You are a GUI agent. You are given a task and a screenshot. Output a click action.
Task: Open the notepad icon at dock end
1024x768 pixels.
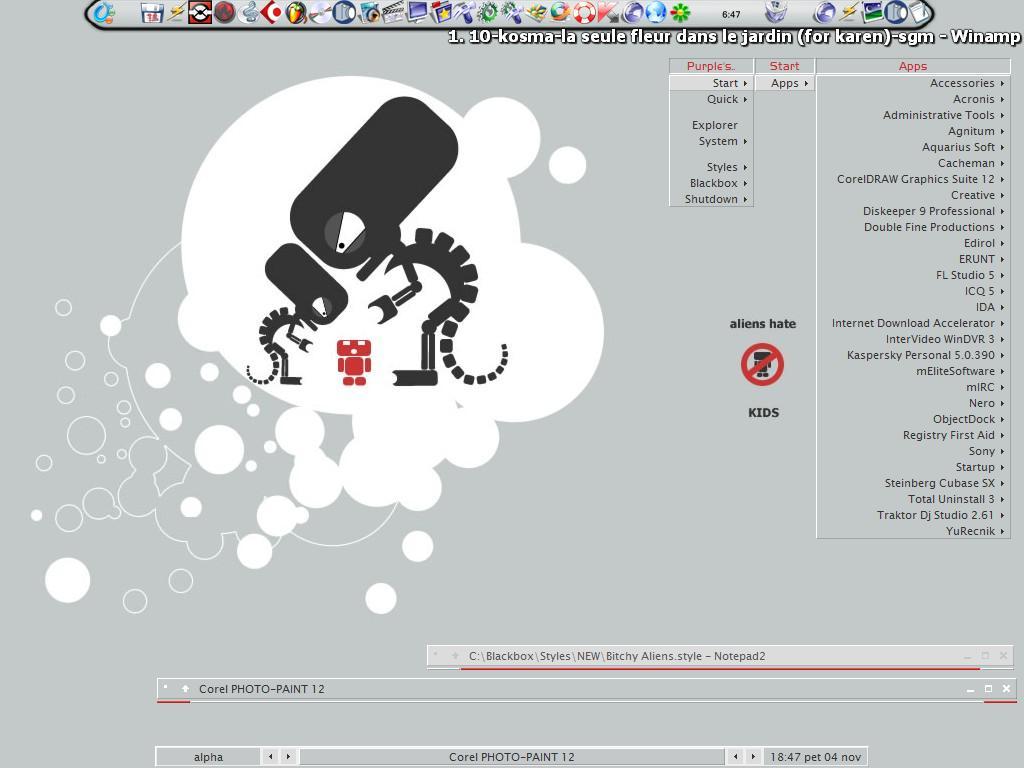(920, 12)
